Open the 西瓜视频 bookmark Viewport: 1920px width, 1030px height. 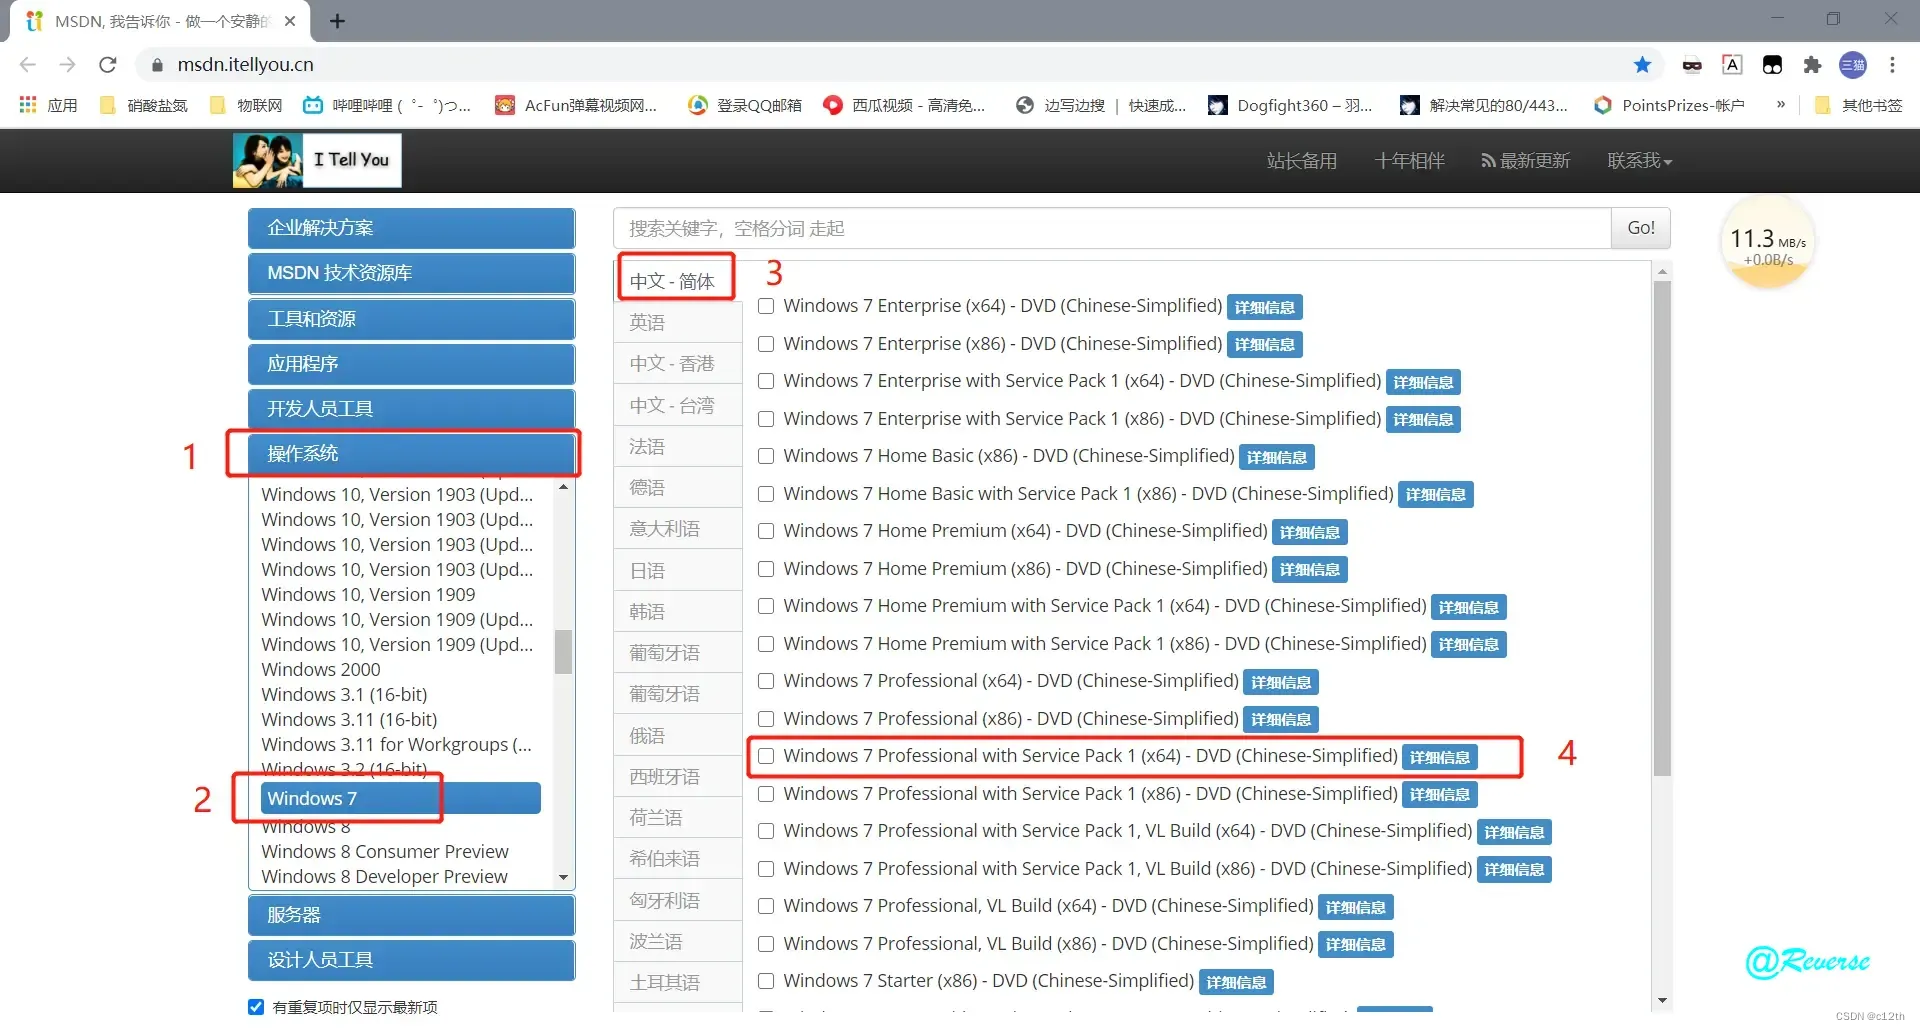tap(904, 105)
